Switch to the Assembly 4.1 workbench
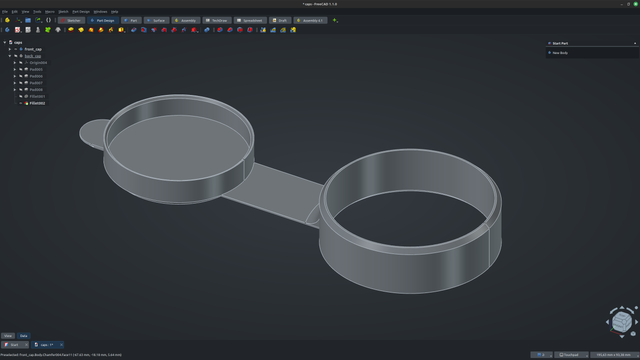640x360 pixels. 310,20
